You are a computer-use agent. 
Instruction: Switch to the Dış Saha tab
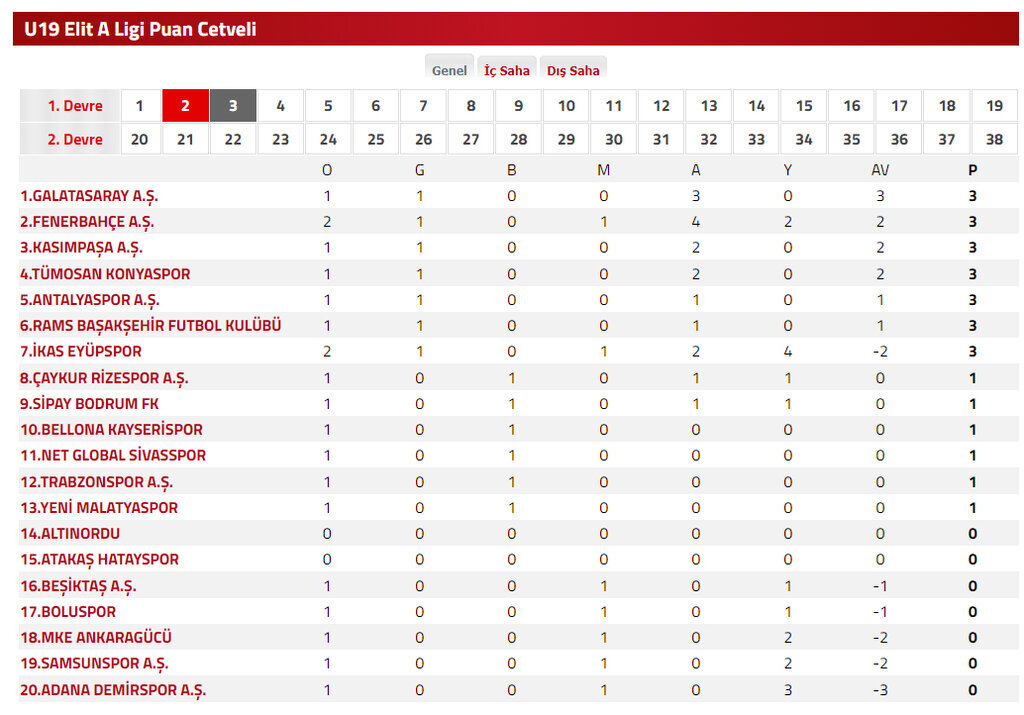573,70
